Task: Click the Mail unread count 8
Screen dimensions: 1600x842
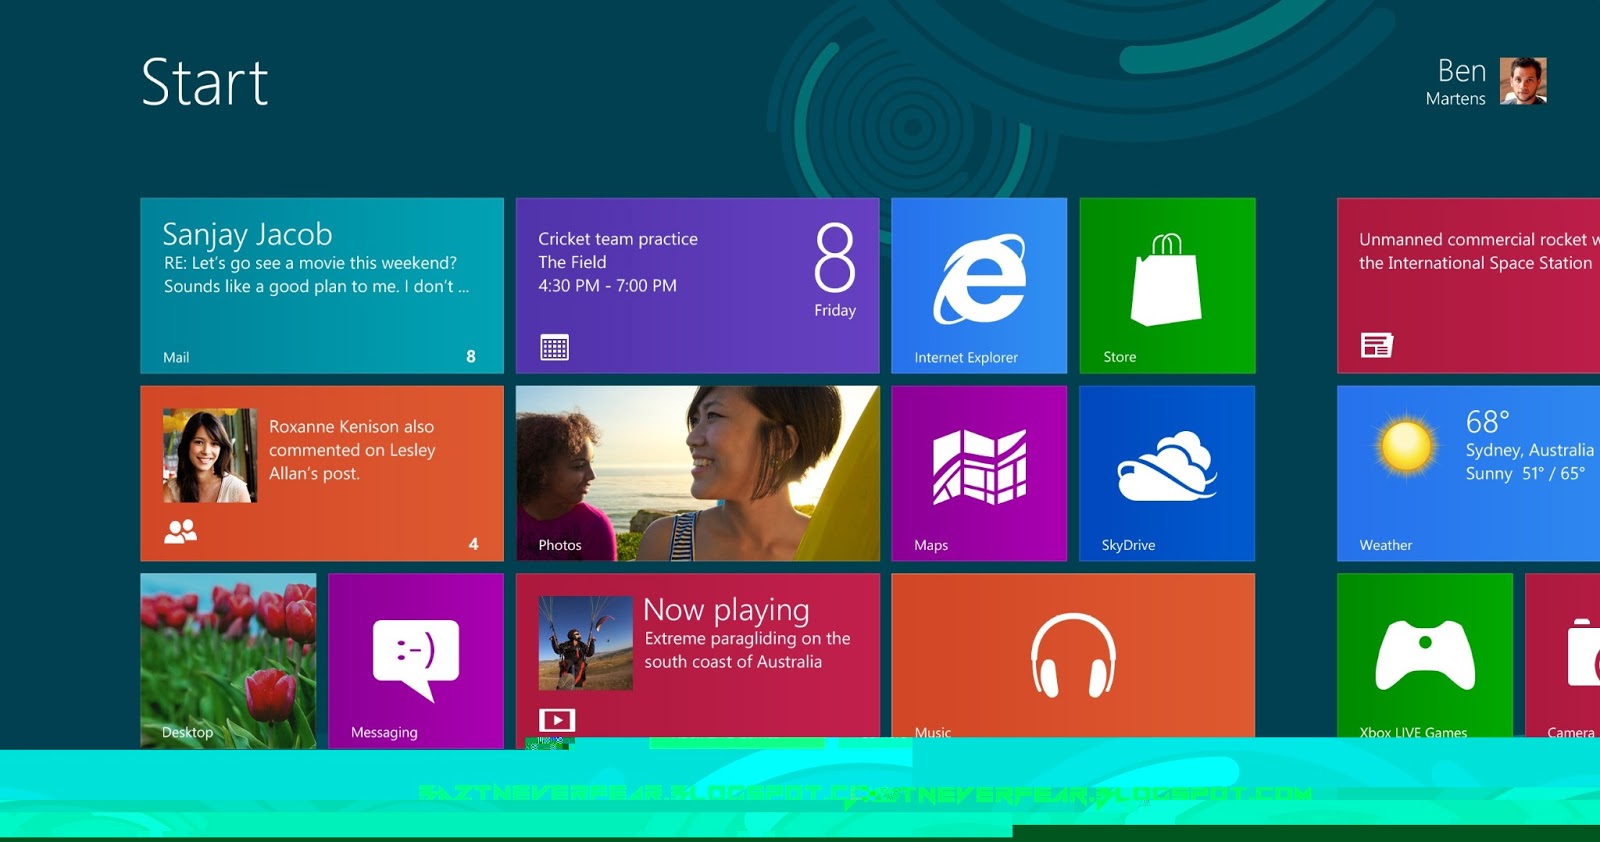Action: (471, 356)
